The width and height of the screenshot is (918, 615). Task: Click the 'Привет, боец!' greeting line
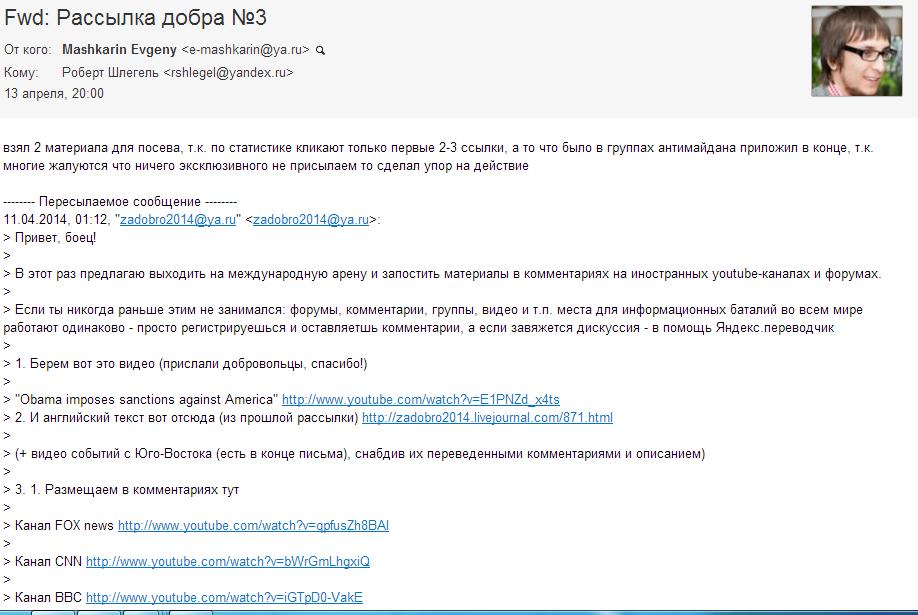55,238
